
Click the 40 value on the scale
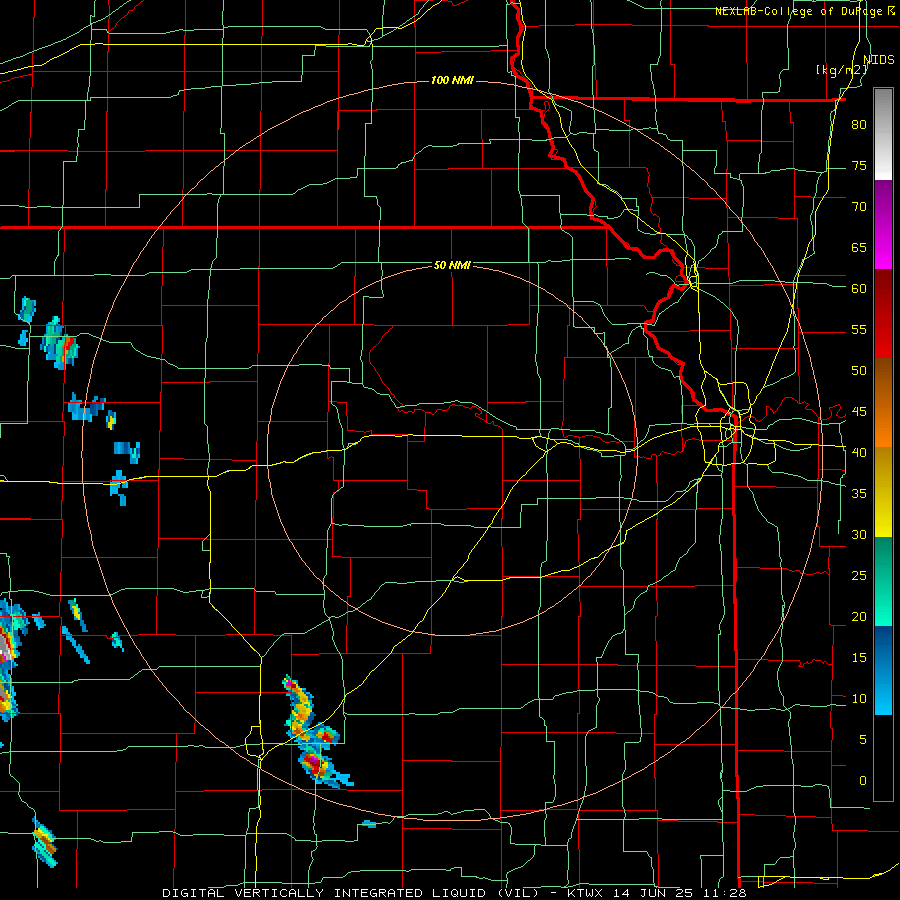[x=859, y=452]
